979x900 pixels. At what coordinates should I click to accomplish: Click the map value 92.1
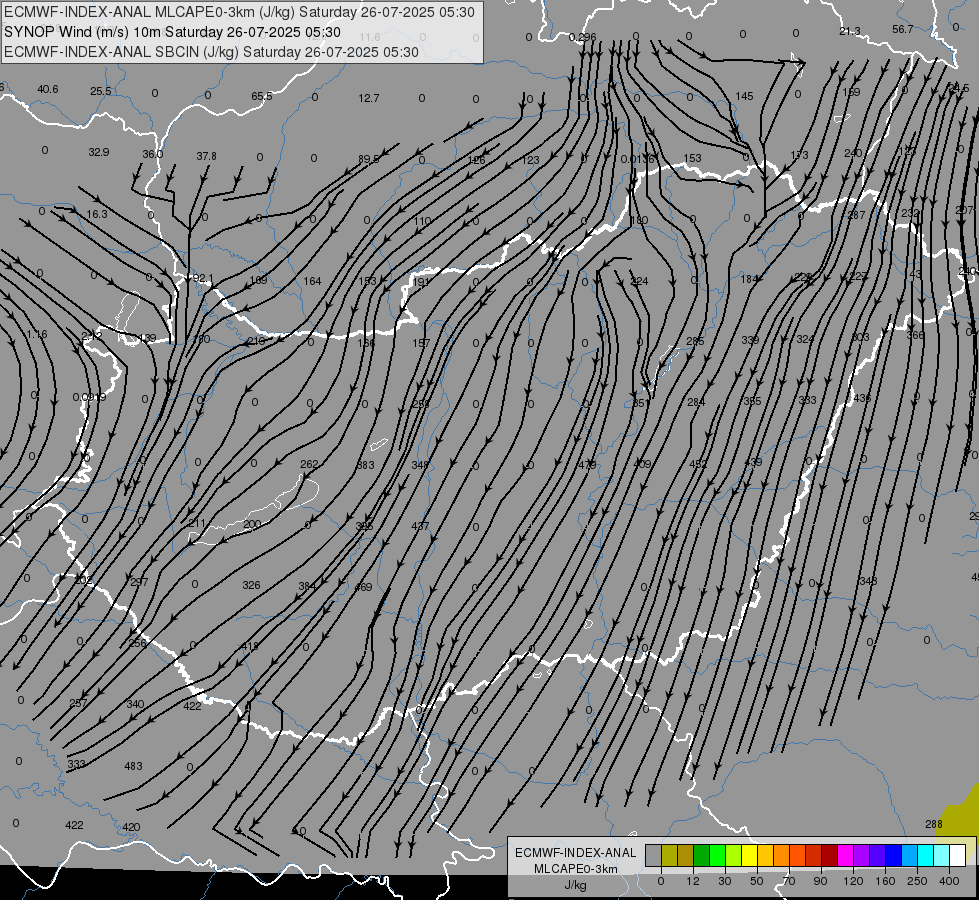click(203, 278)
